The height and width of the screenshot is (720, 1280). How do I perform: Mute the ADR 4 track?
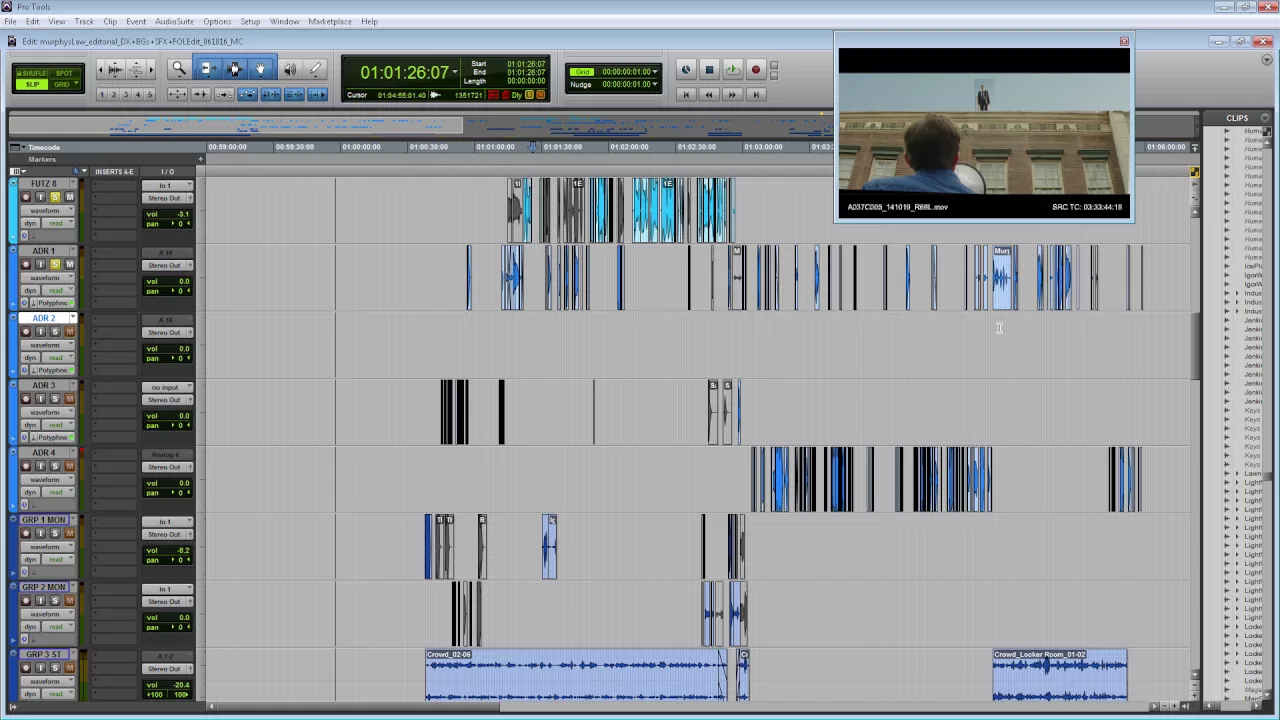(69, 466)
